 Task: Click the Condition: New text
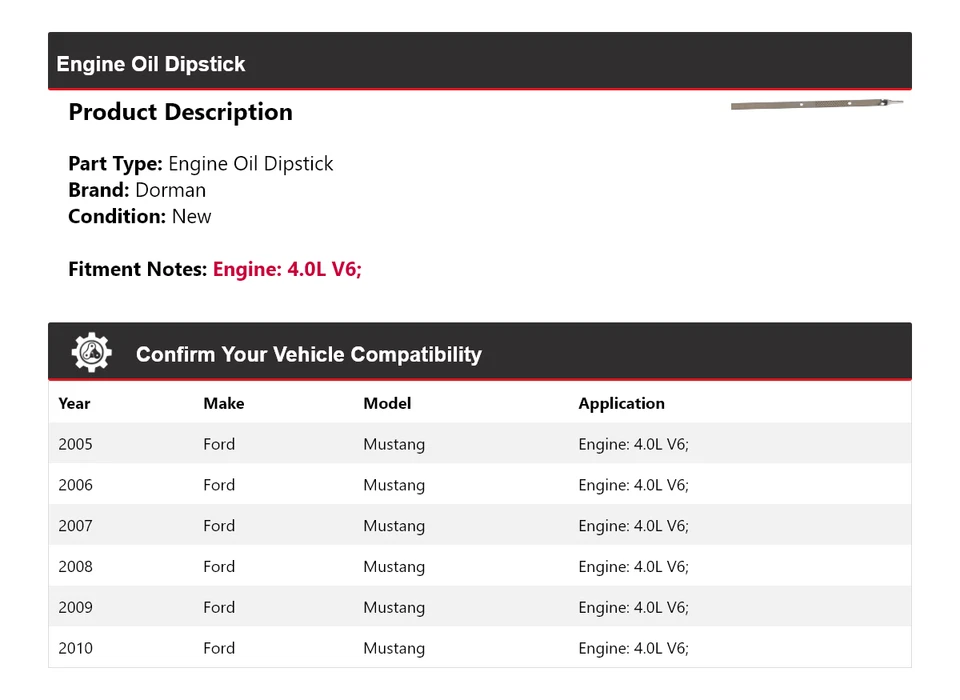click(140, 217)
